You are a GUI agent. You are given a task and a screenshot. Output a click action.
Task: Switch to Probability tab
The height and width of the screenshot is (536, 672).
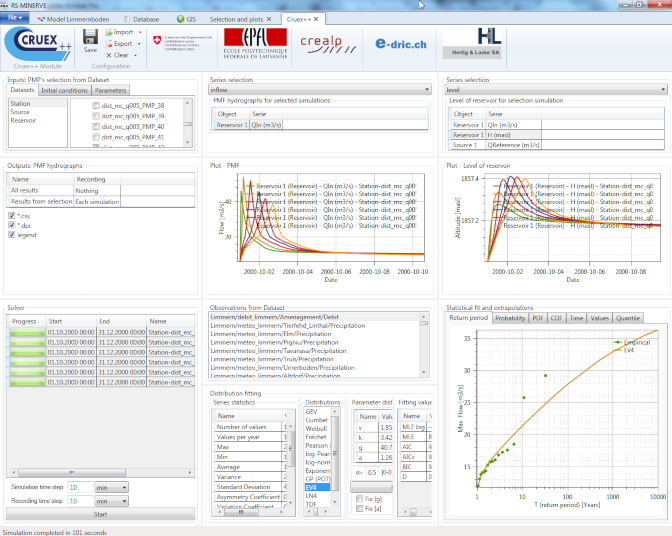(x=510, y=318)
